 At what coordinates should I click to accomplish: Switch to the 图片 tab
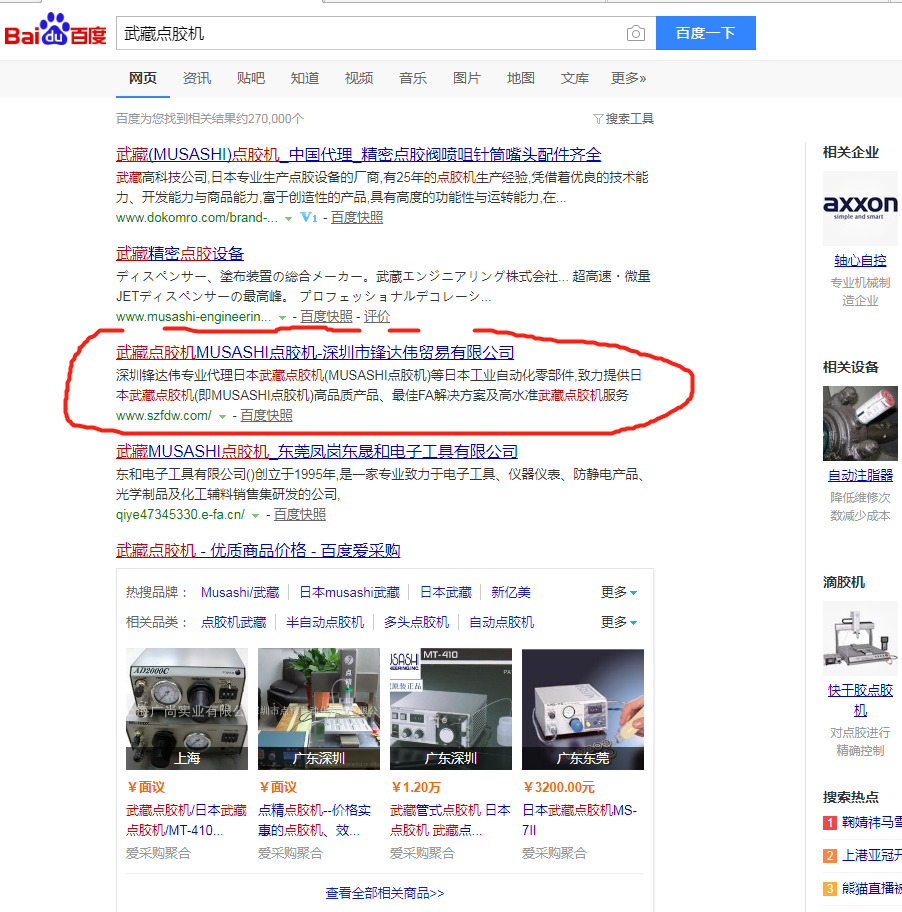pyautogui.click(x=467, y=78)
